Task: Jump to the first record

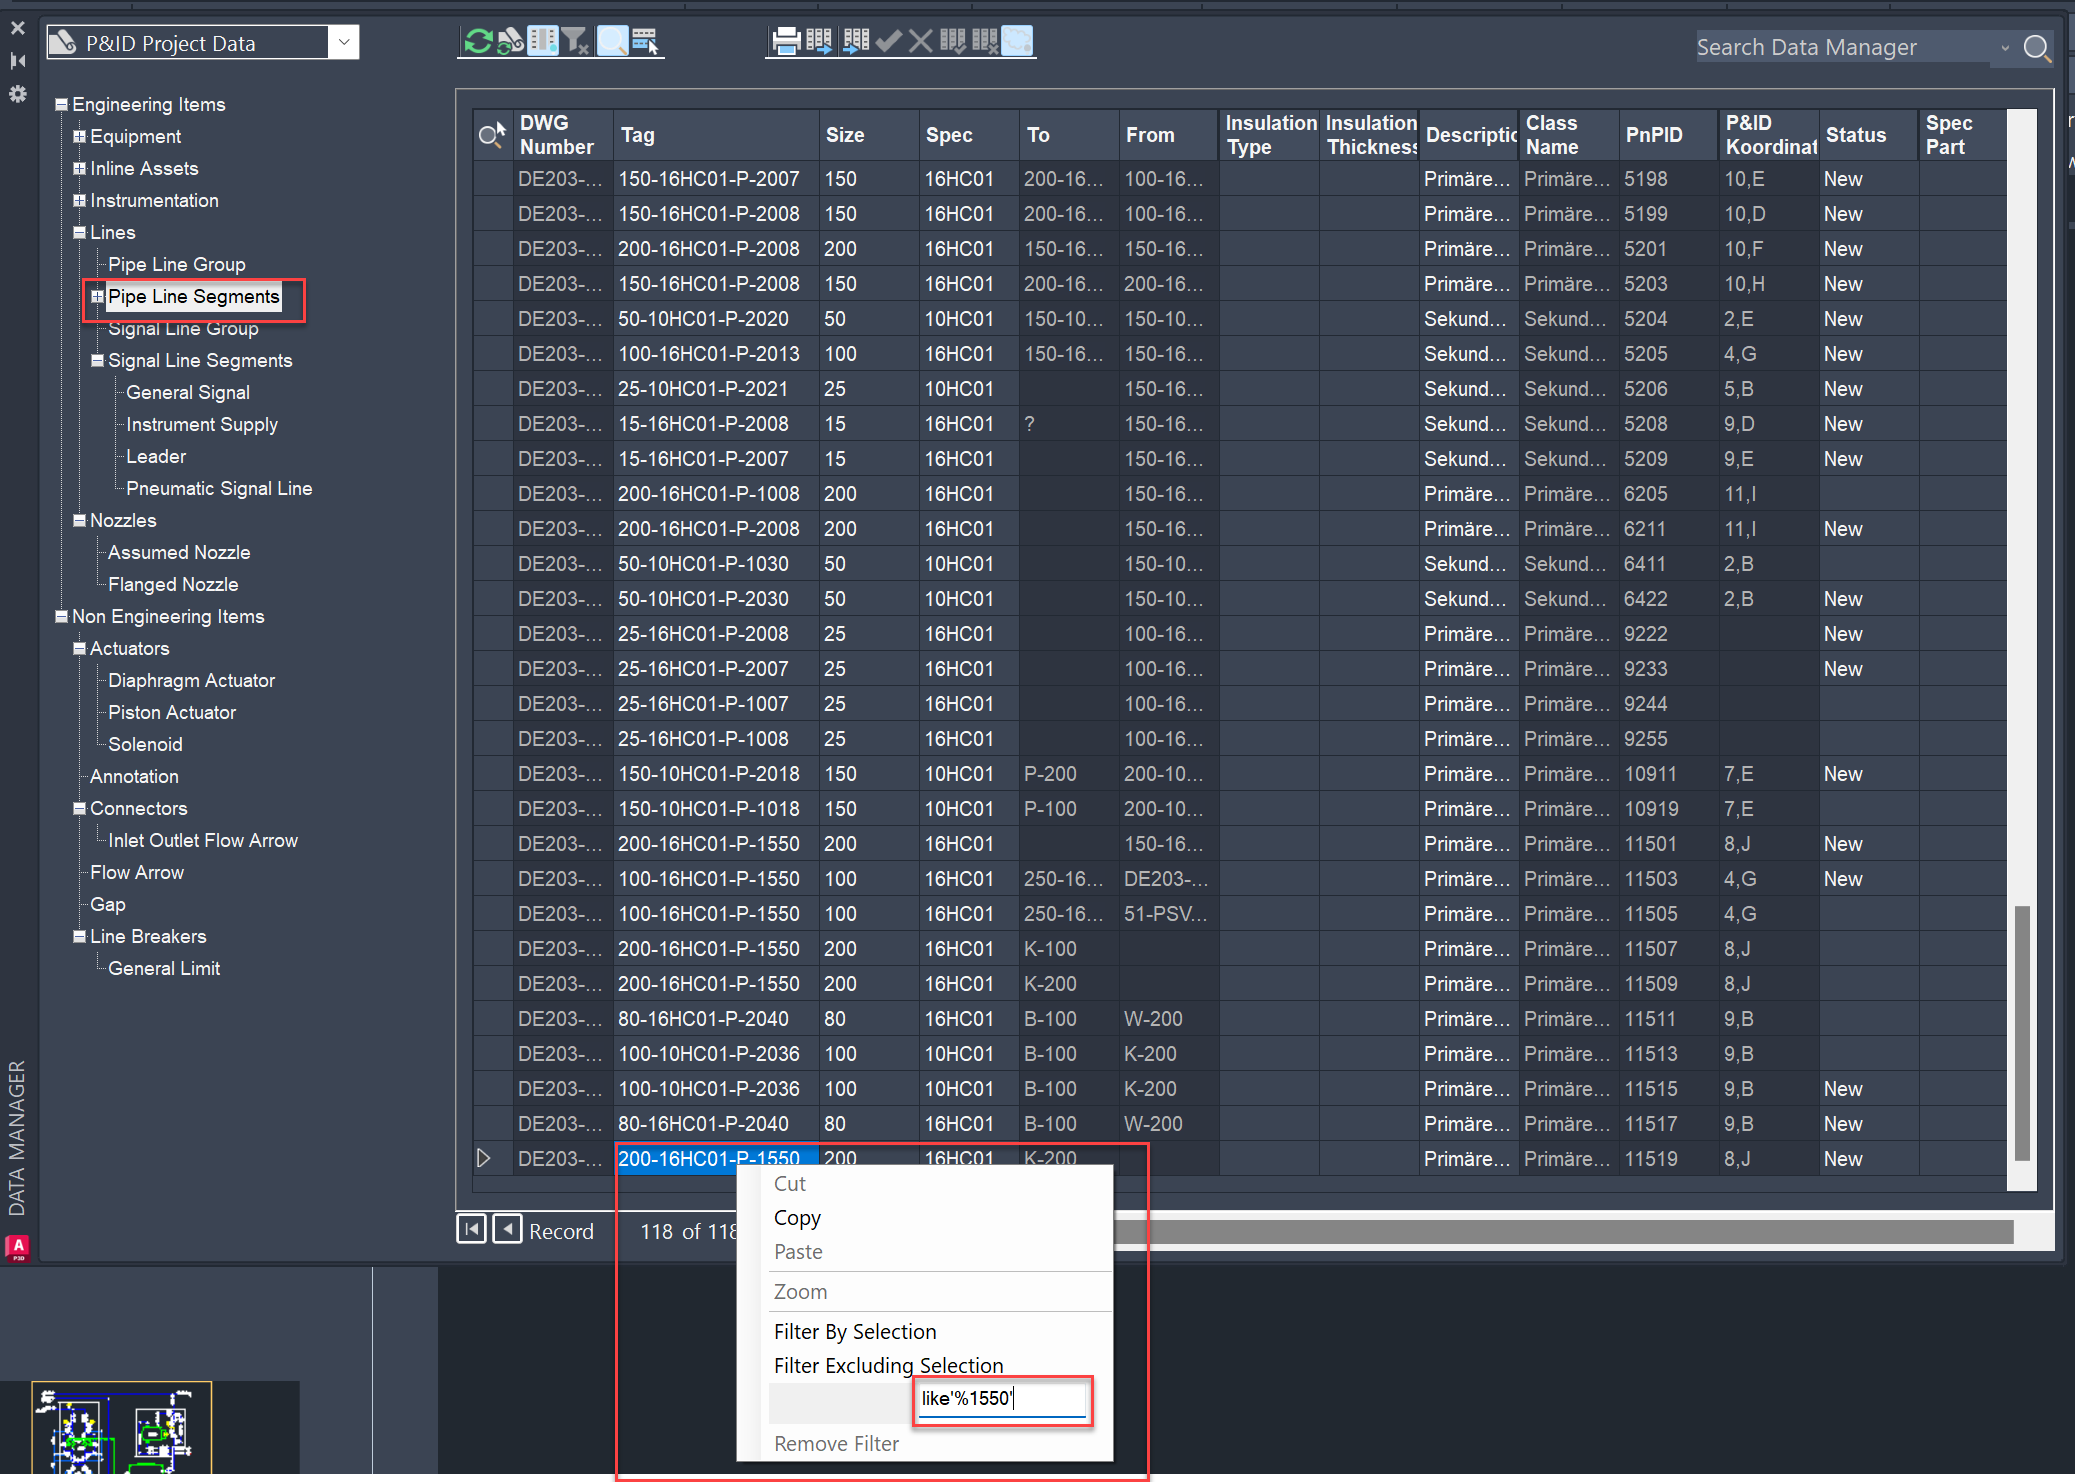Action: coord(471,1229)
